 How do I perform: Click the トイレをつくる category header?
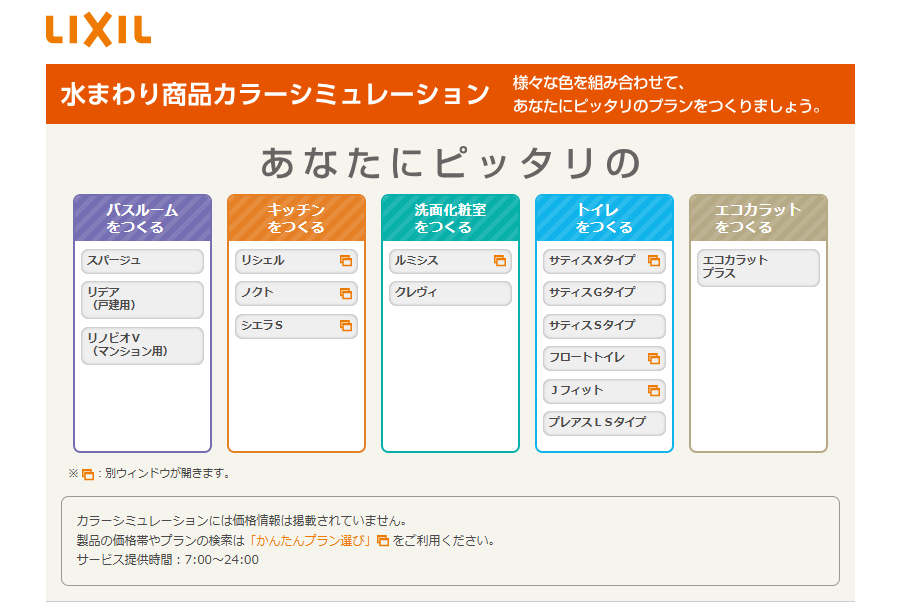(604, 218)
